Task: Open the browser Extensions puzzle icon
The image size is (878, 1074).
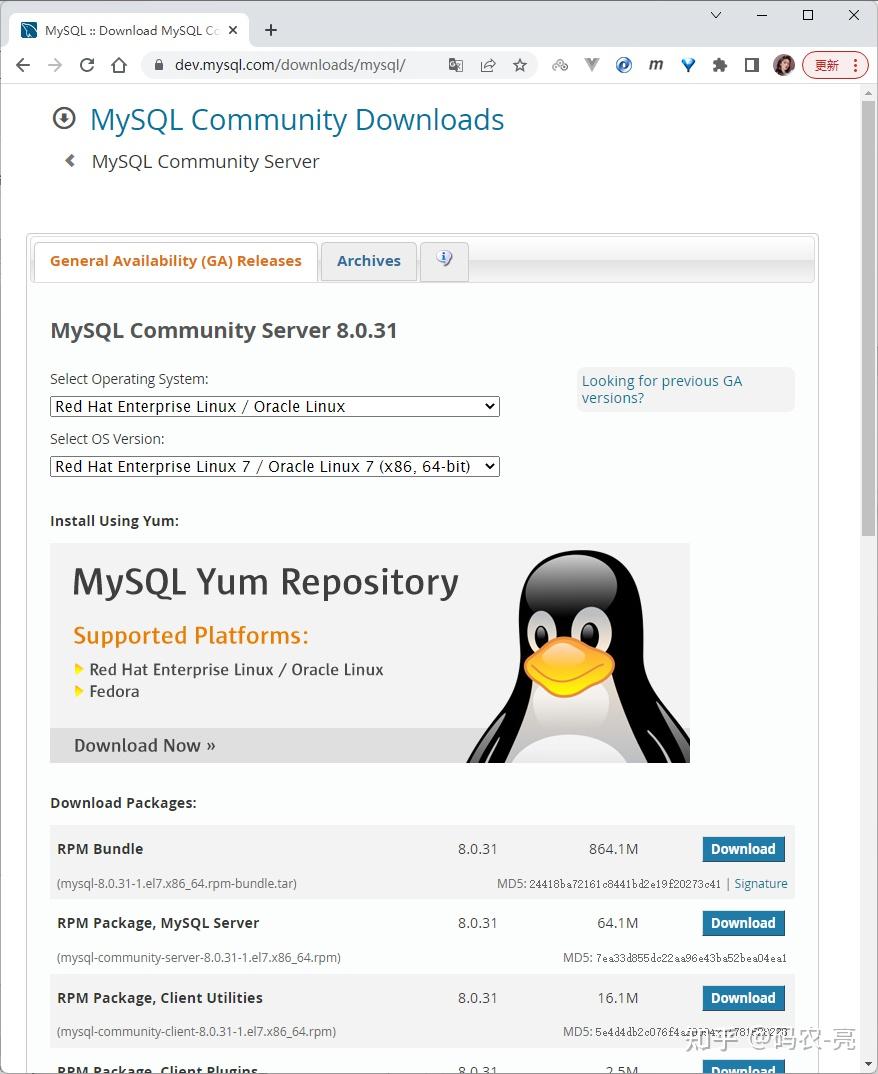Action: point(720,64)
